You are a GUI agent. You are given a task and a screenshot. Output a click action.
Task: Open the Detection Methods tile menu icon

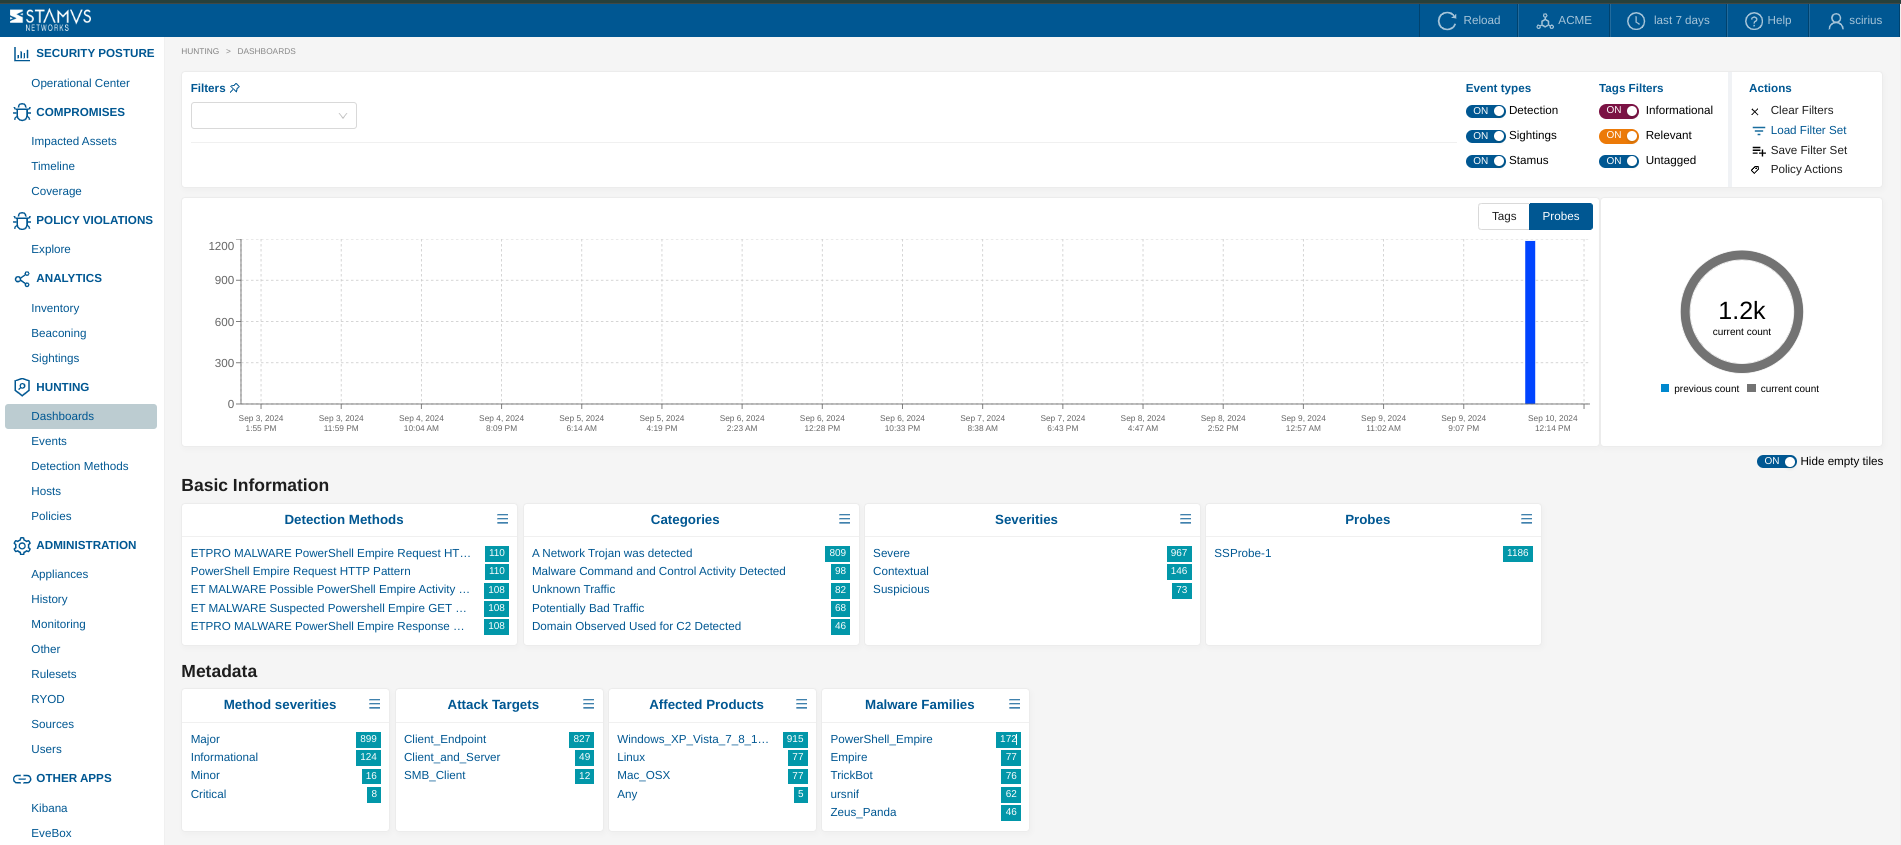pos(502,519)
